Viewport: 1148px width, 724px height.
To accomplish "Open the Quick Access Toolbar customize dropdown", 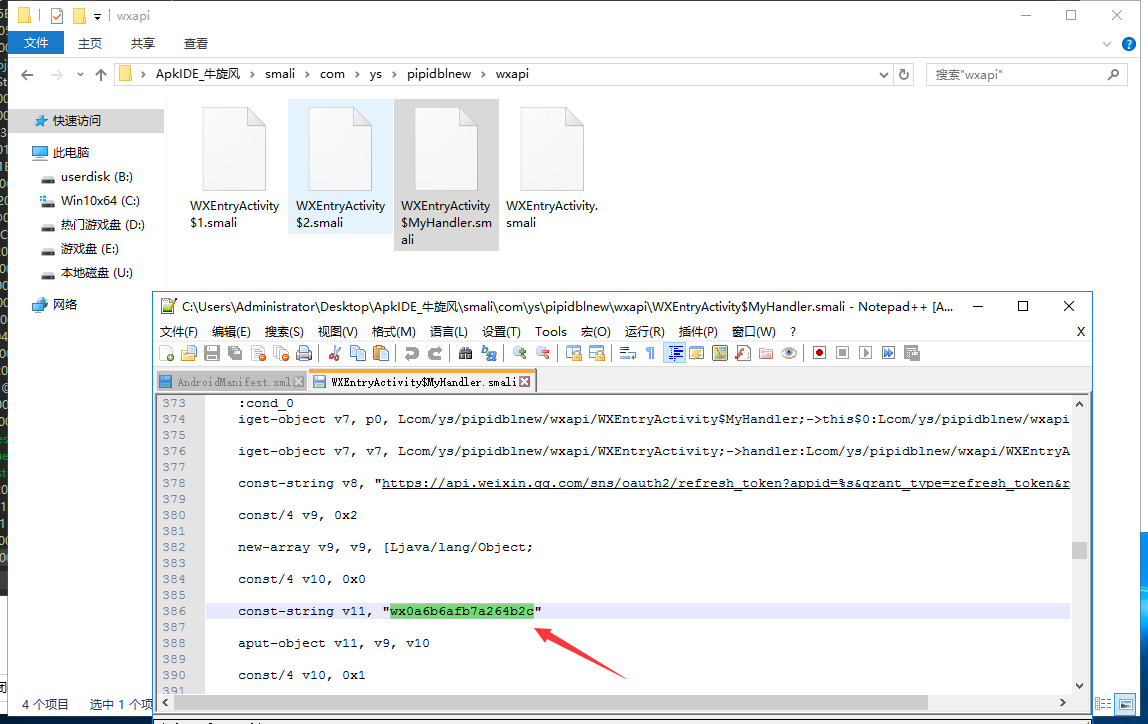I will tap(97, 16).
